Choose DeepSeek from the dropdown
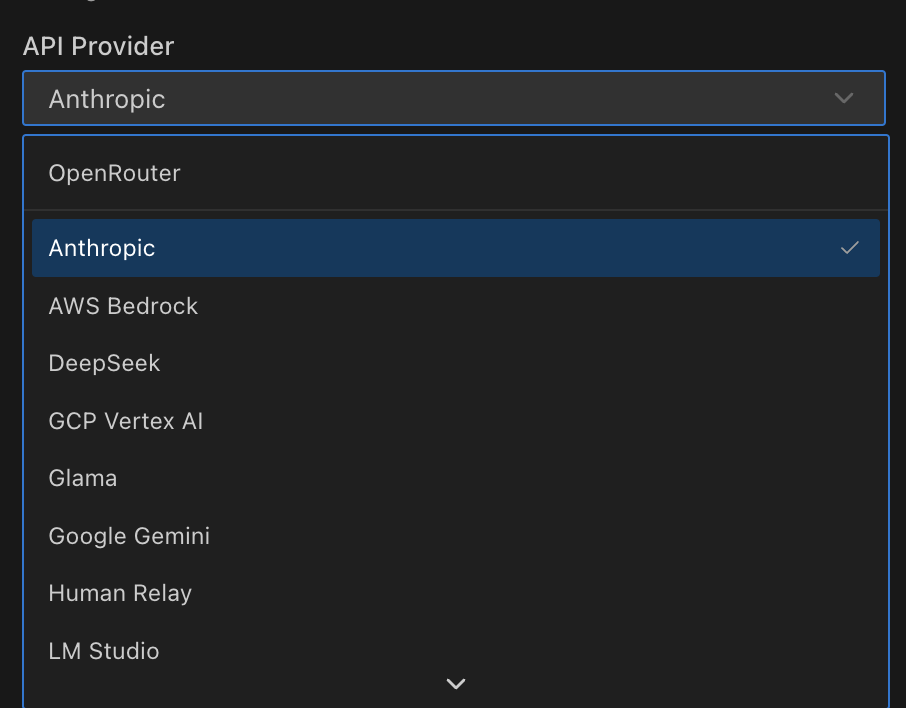The width and height of the screenshot is (906, 708). 104,363
